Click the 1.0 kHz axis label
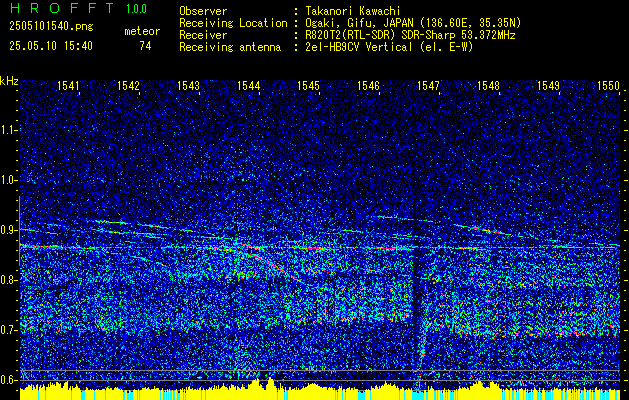 click(x=8, y=181)
